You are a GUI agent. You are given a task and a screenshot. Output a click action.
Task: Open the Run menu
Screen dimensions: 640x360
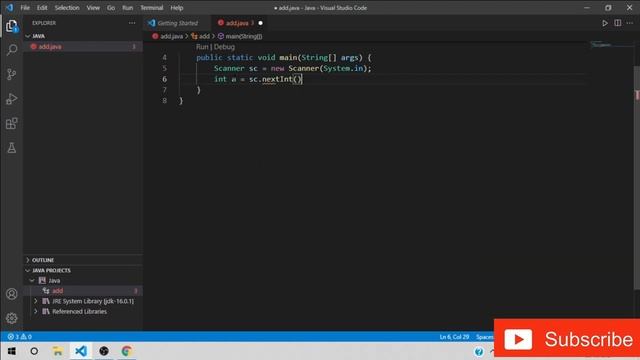(x=127, y=8)
